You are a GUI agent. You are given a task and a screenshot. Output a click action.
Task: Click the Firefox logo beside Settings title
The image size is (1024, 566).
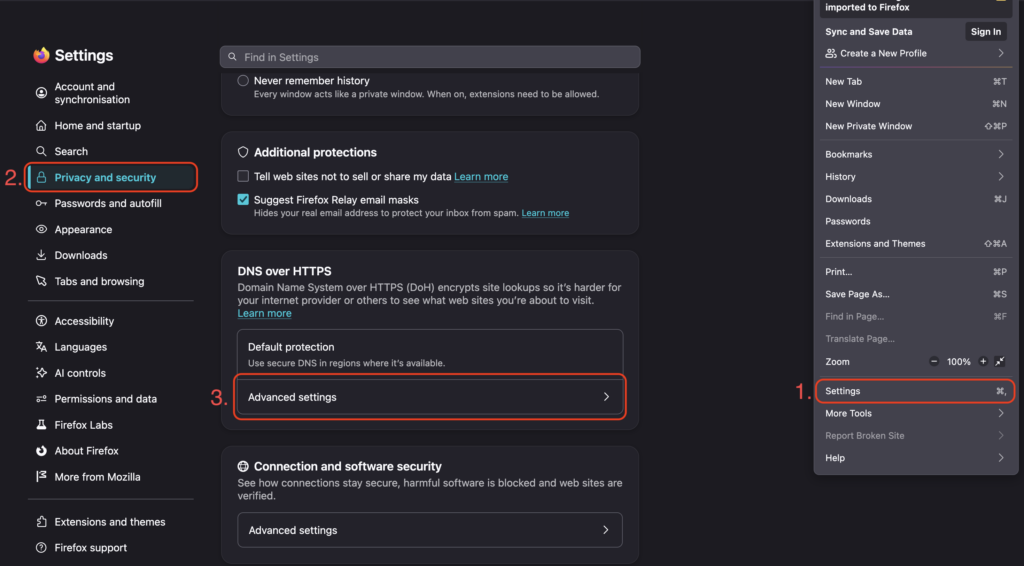pyautogui.click(x=41, y=55)
